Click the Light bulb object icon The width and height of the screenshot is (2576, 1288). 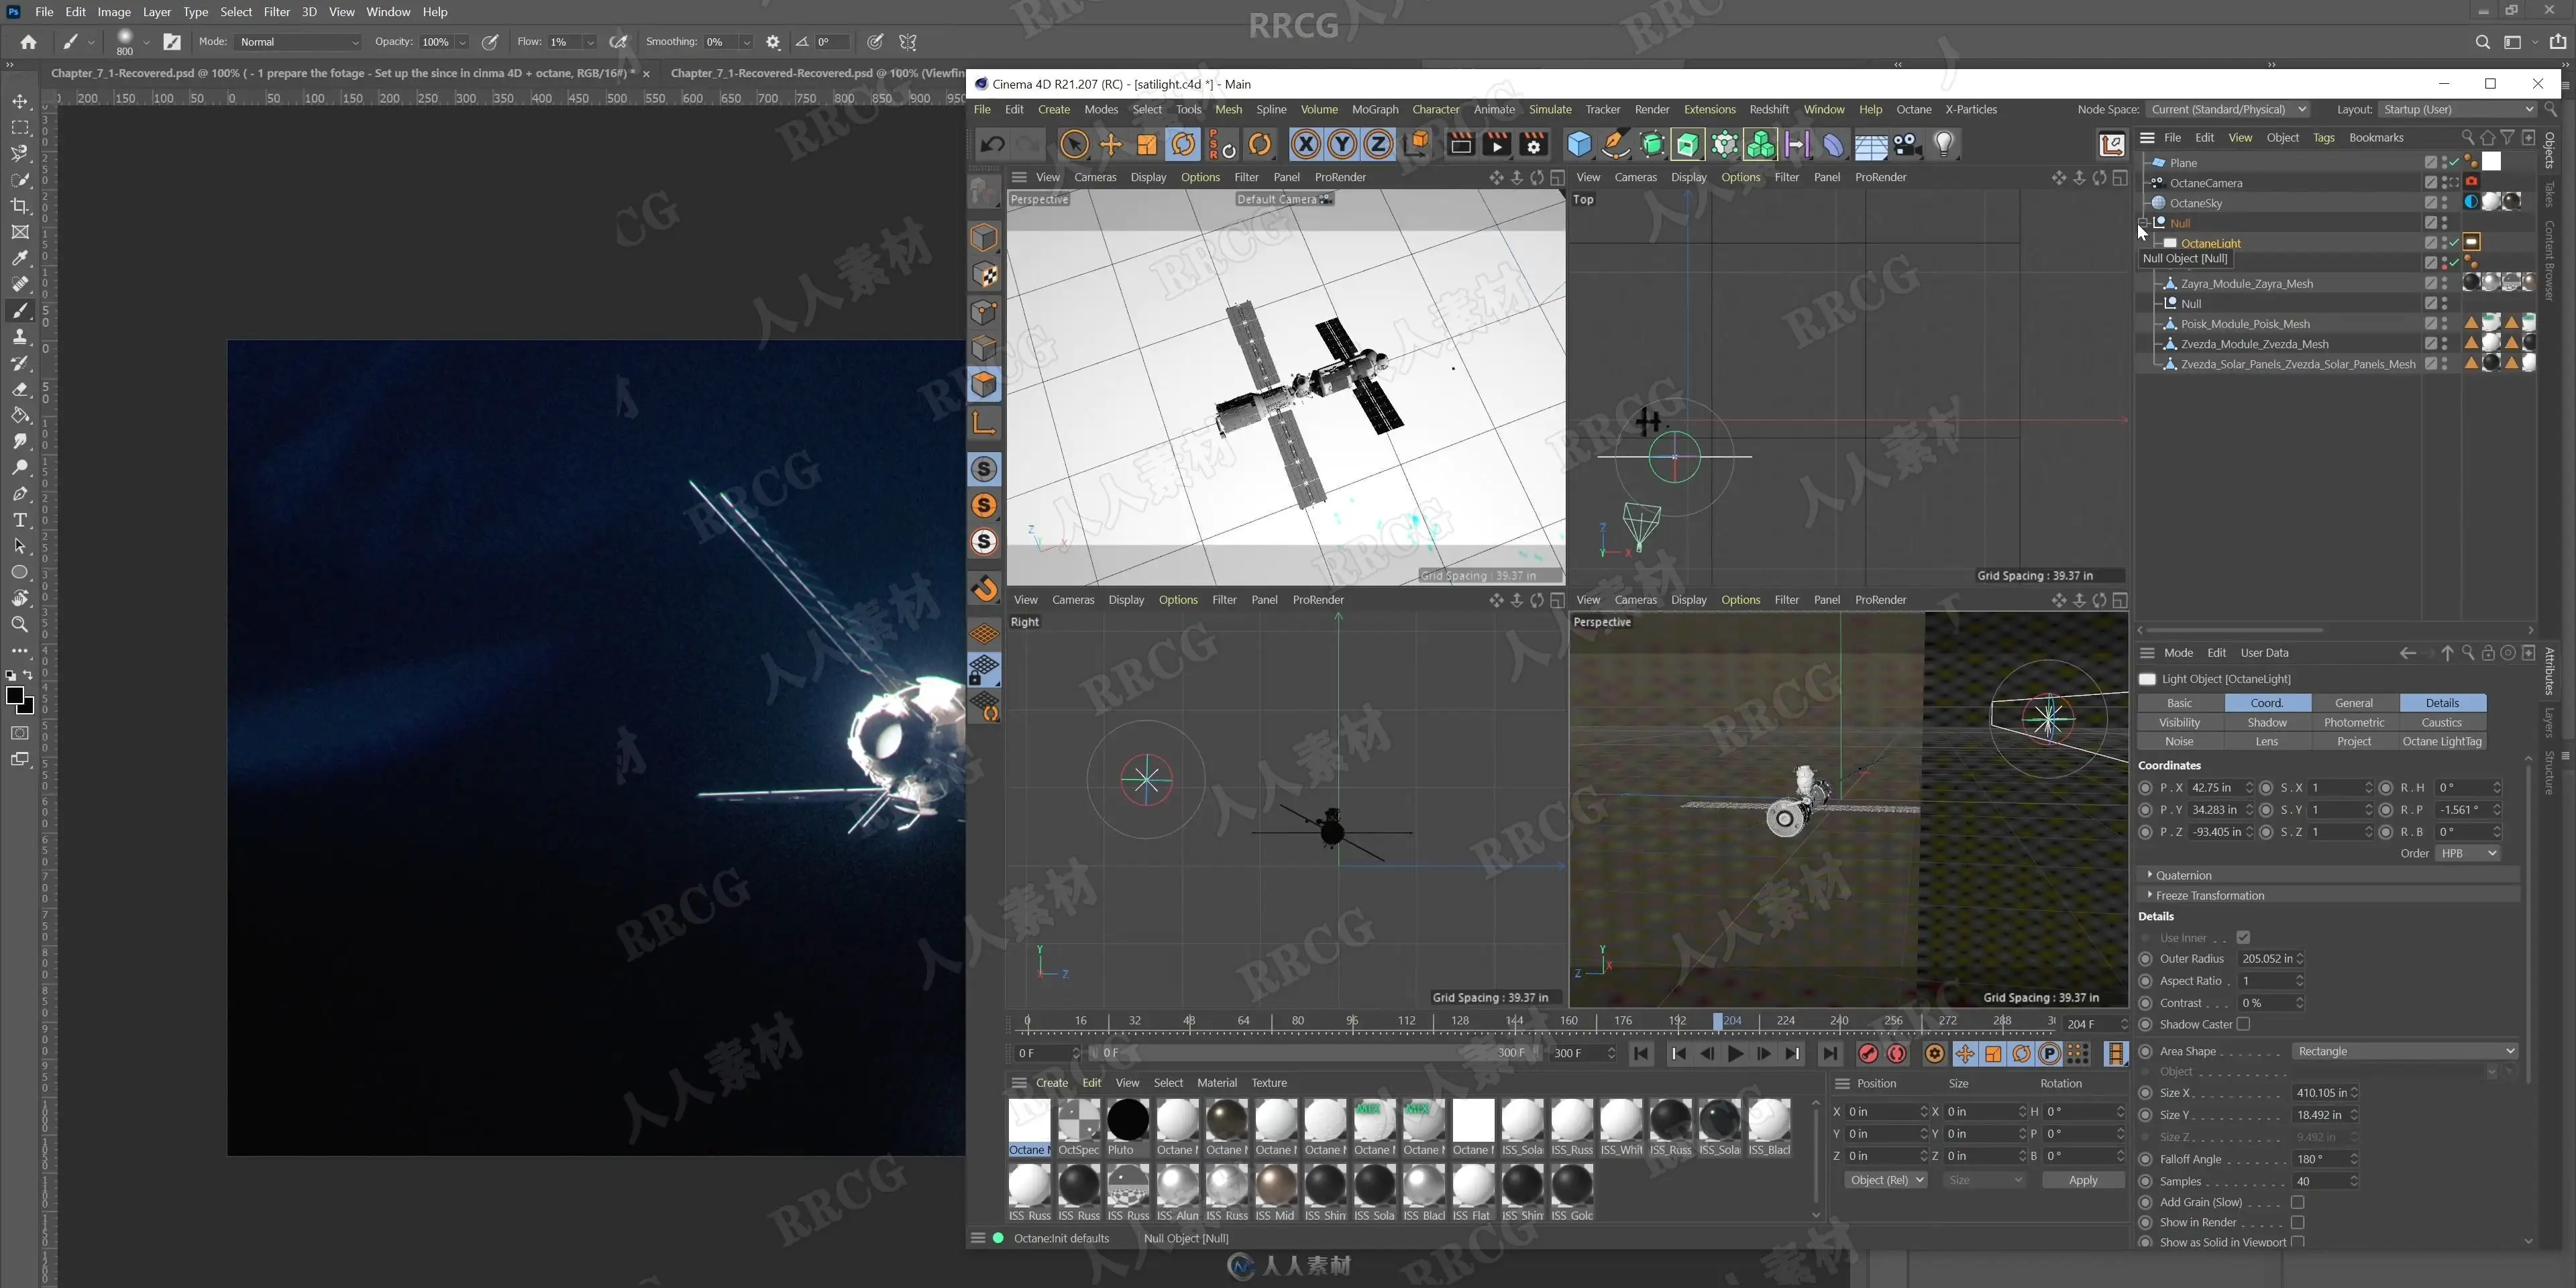point(1944,145)
